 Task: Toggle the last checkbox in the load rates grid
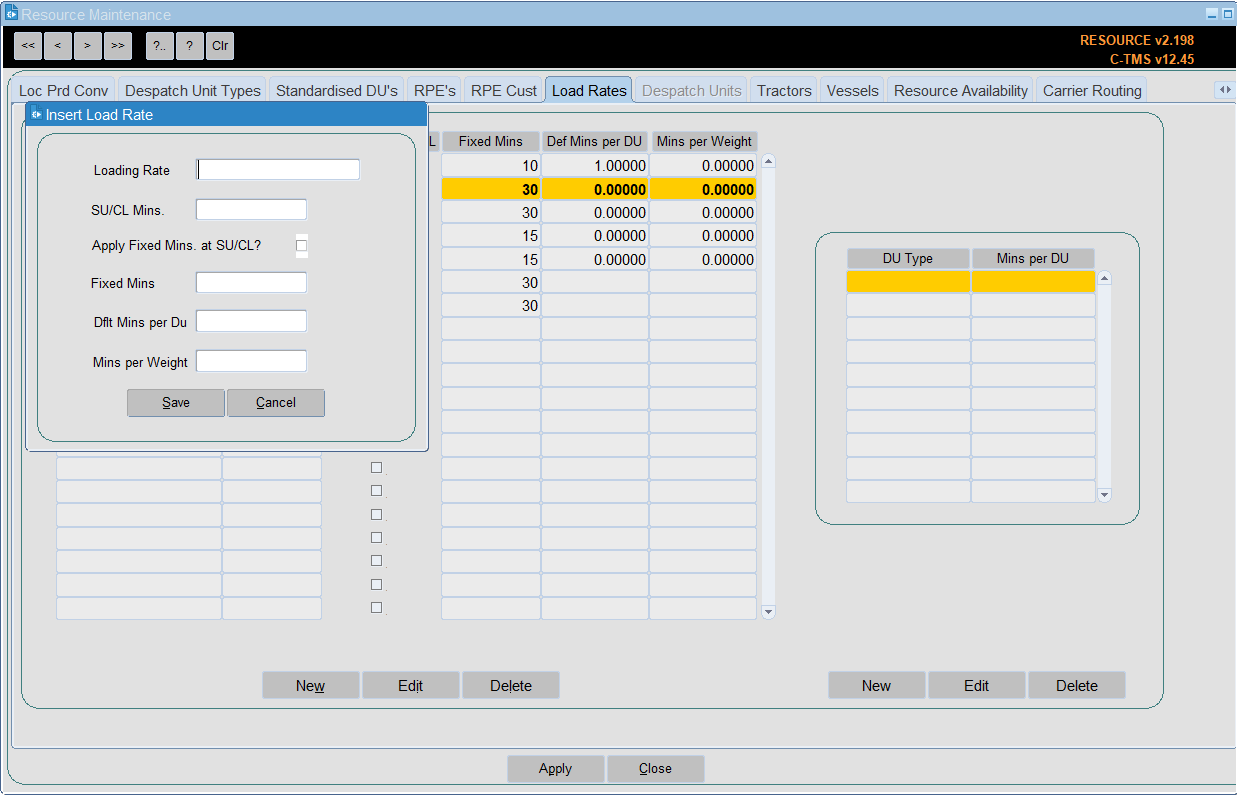376,608
